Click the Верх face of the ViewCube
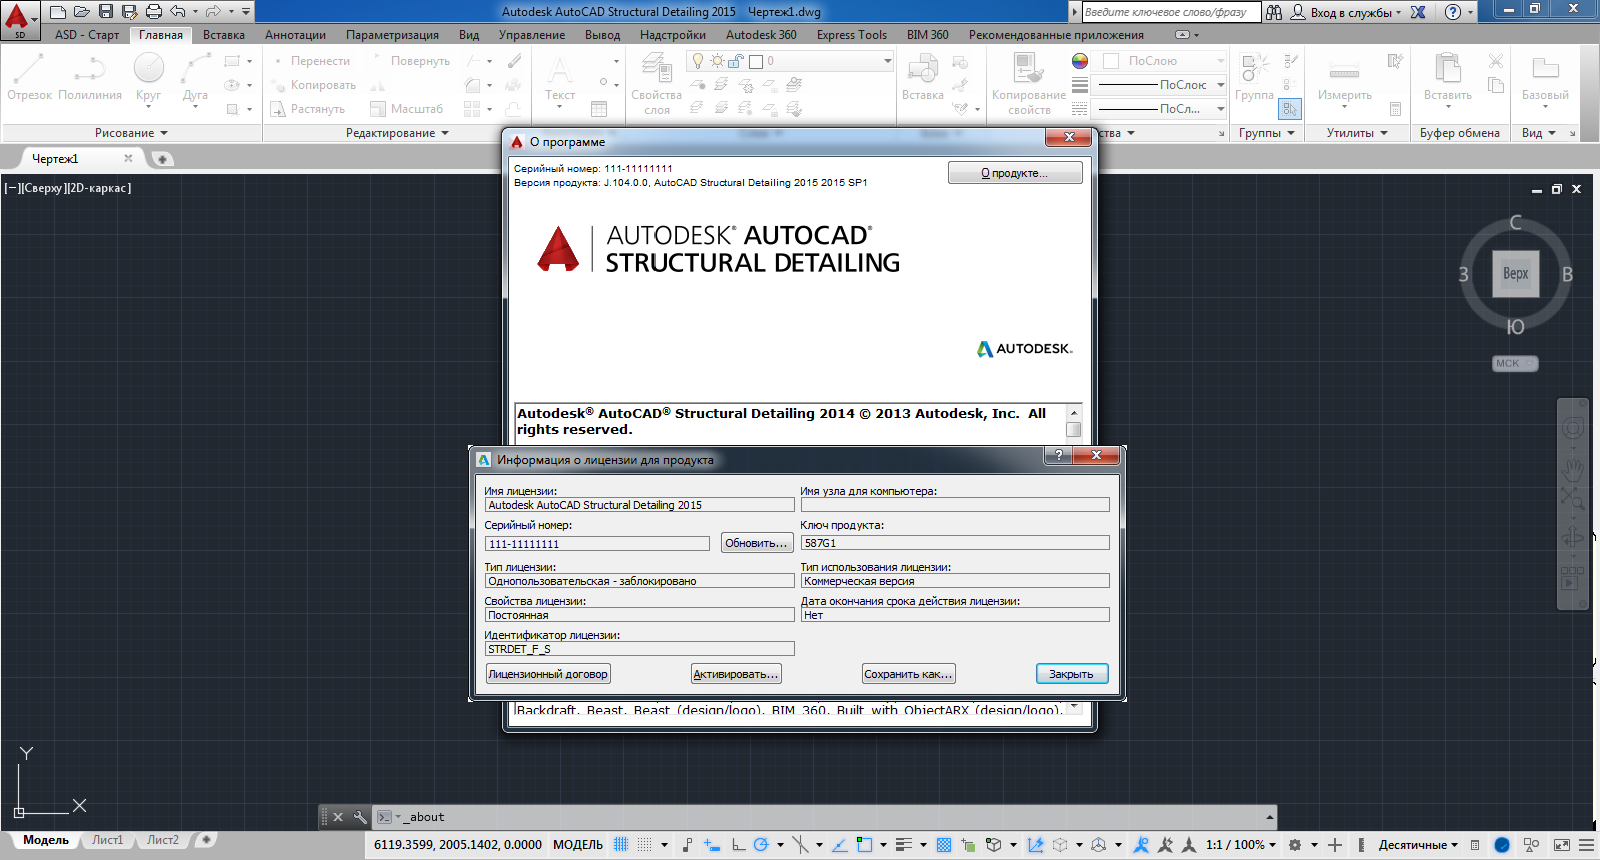 [1515, 273]
